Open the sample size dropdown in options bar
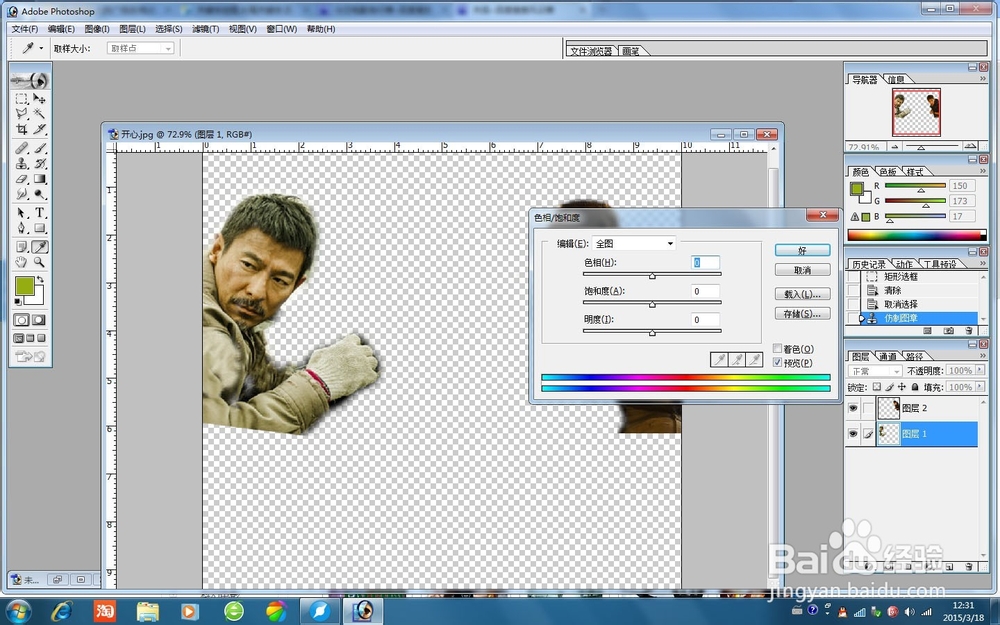Screen dimensions: 1000x625 (140, 48)
